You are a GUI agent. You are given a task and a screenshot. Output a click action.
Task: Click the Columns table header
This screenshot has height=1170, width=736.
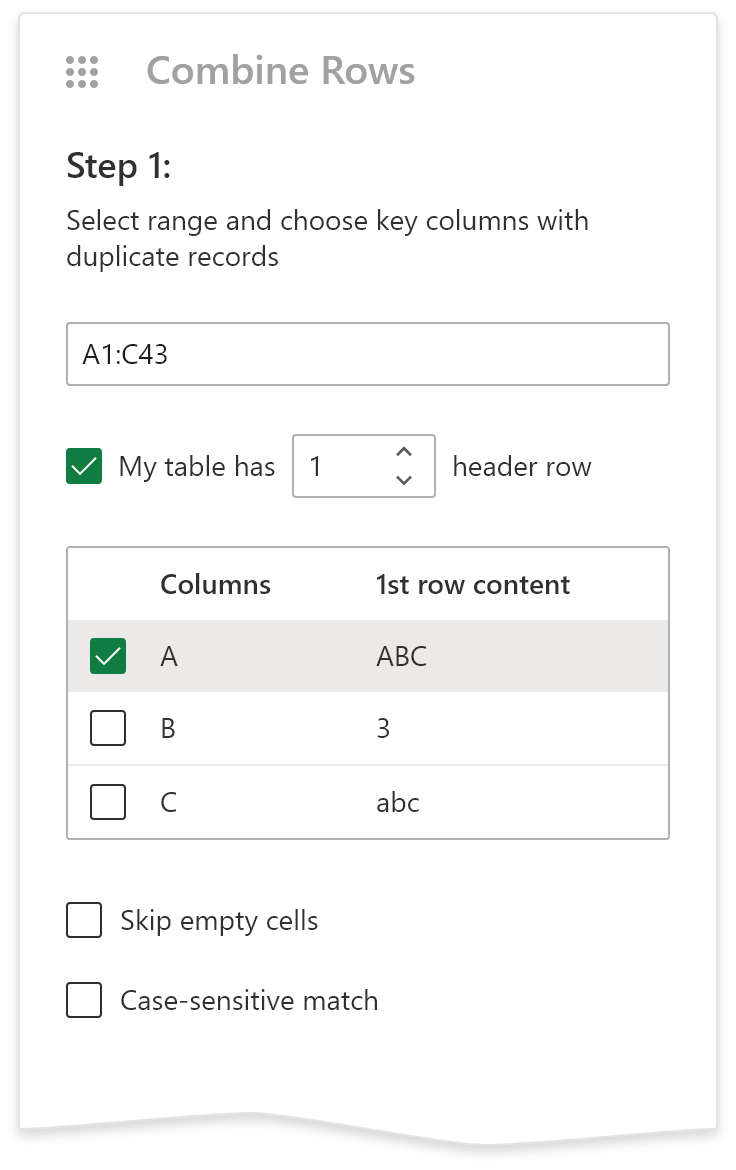[x=214, y=584]
